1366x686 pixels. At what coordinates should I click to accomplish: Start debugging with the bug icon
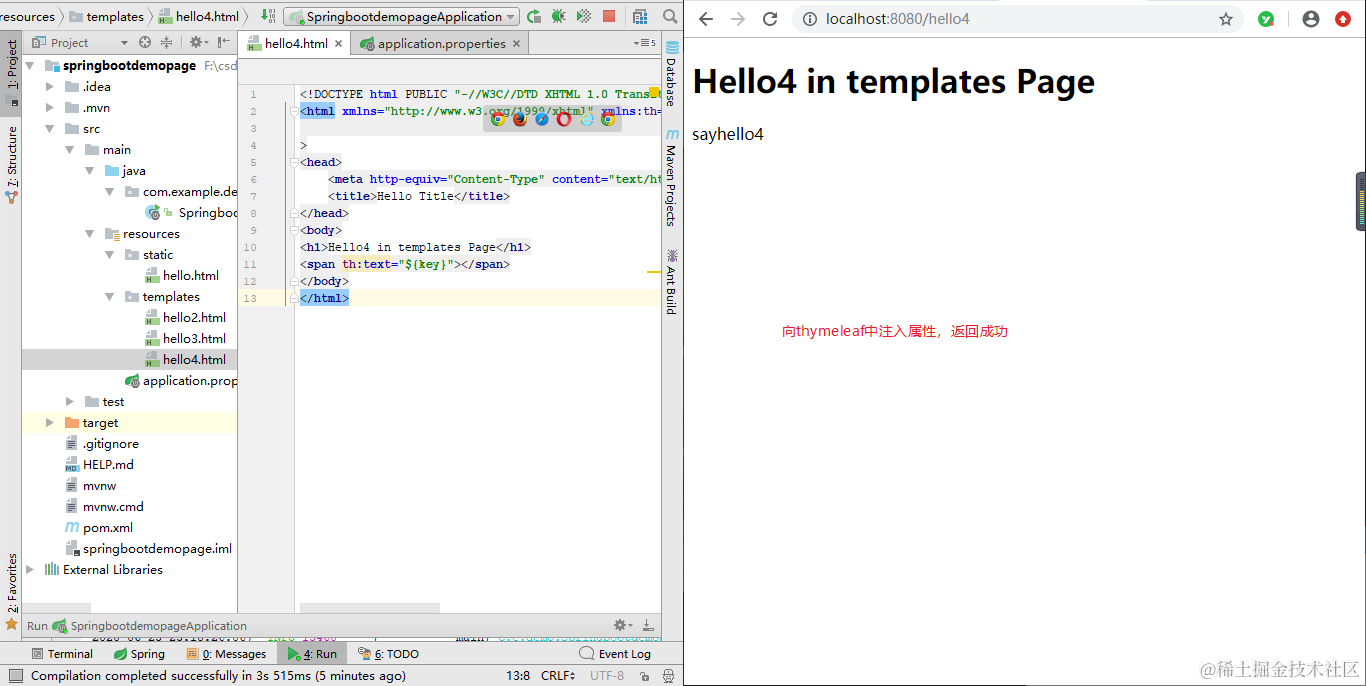(x=559, y=16)
